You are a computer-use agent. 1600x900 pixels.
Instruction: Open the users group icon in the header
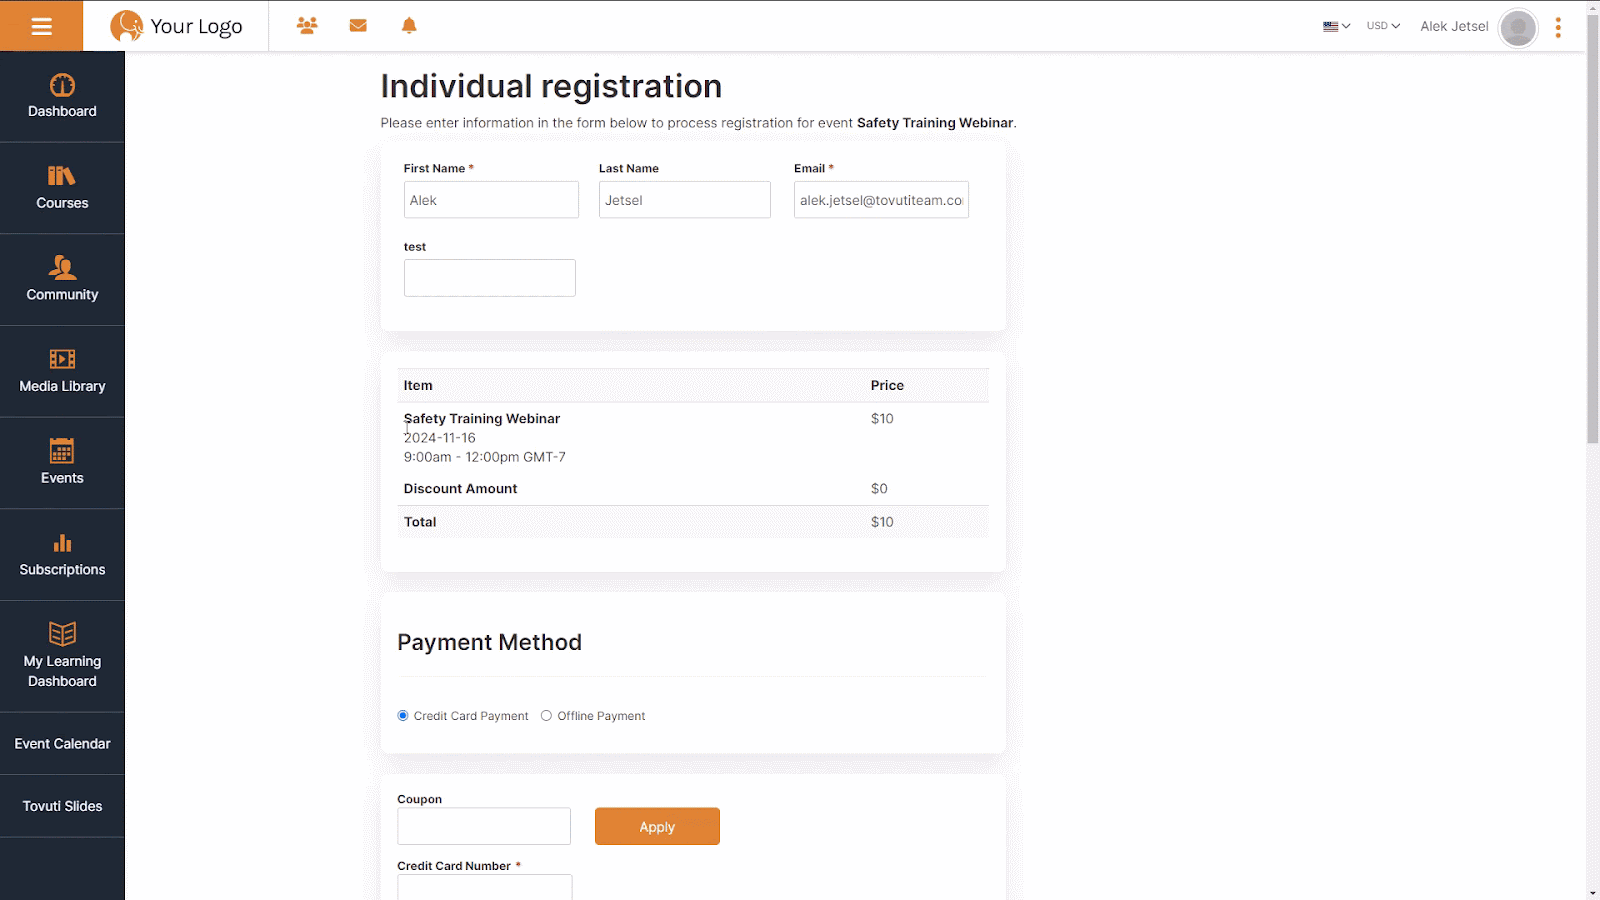pos(307,25)
